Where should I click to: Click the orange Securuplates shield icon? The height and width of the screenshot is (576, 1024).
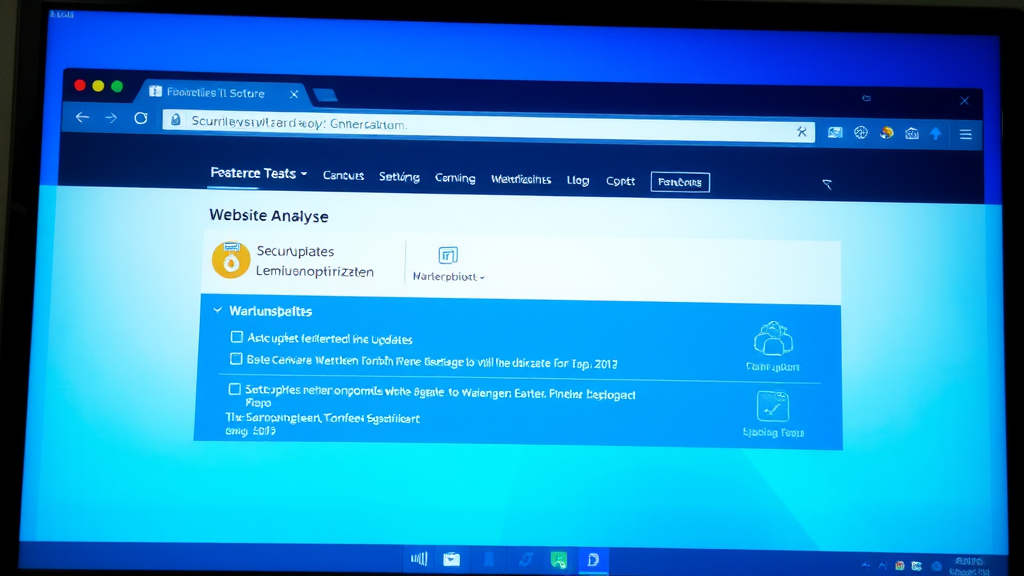pos(231,260)
